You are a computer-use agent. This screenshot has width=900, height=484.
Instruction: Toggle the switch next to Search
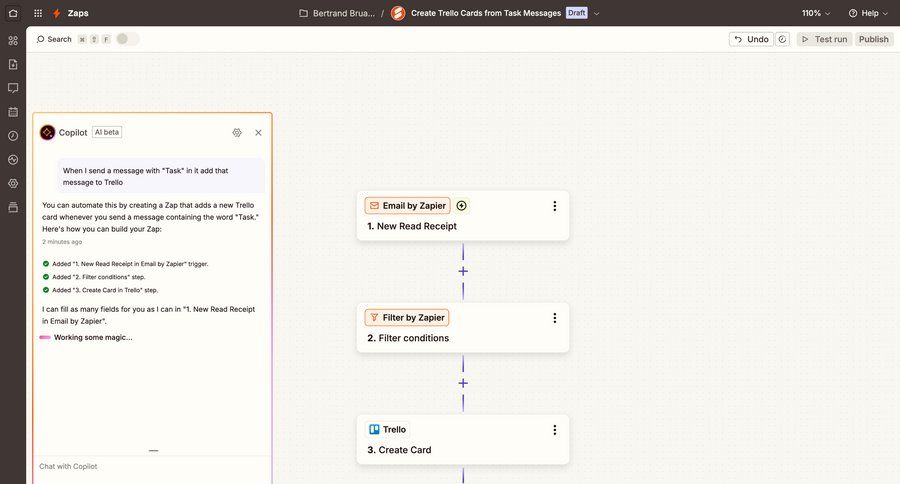coord(127,39)
